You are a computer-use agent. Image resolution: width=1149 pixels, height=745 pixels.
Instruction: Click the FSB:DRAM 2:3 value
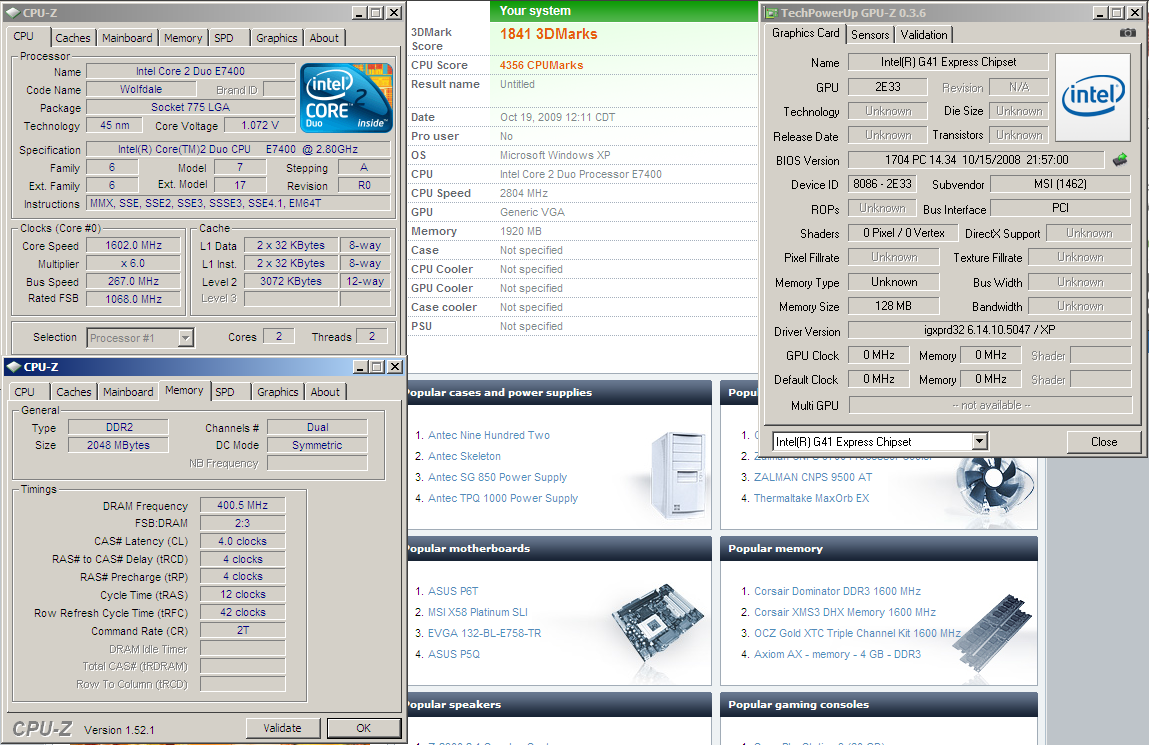(x=243, y=523)
